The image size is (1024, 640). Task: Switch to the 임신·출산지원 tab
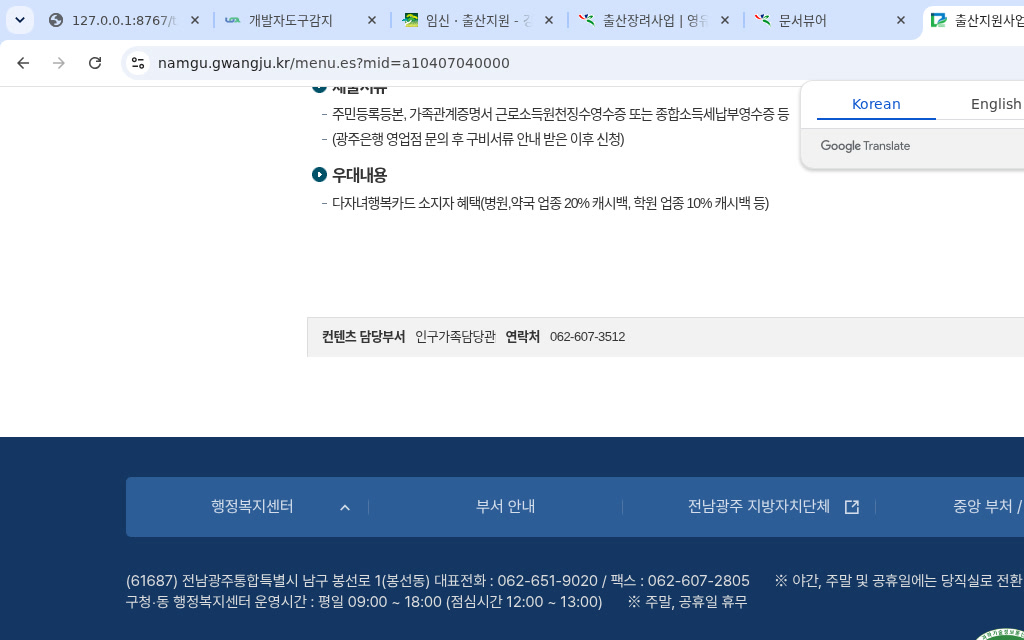(x=479, y=20)
